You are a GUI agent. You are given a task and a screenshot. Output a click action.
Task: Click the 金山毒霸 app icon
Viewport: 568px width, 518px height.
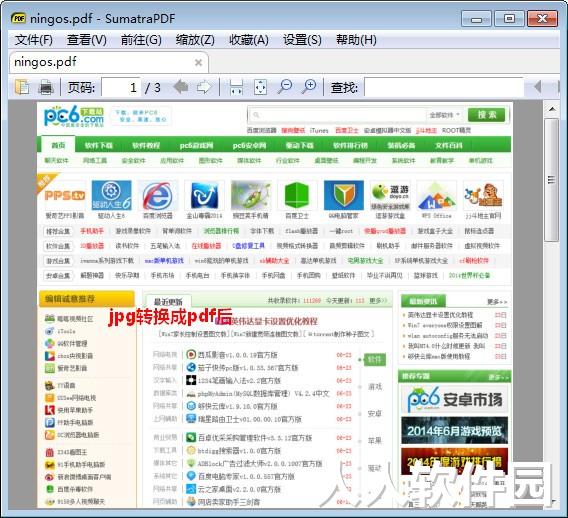204,196
